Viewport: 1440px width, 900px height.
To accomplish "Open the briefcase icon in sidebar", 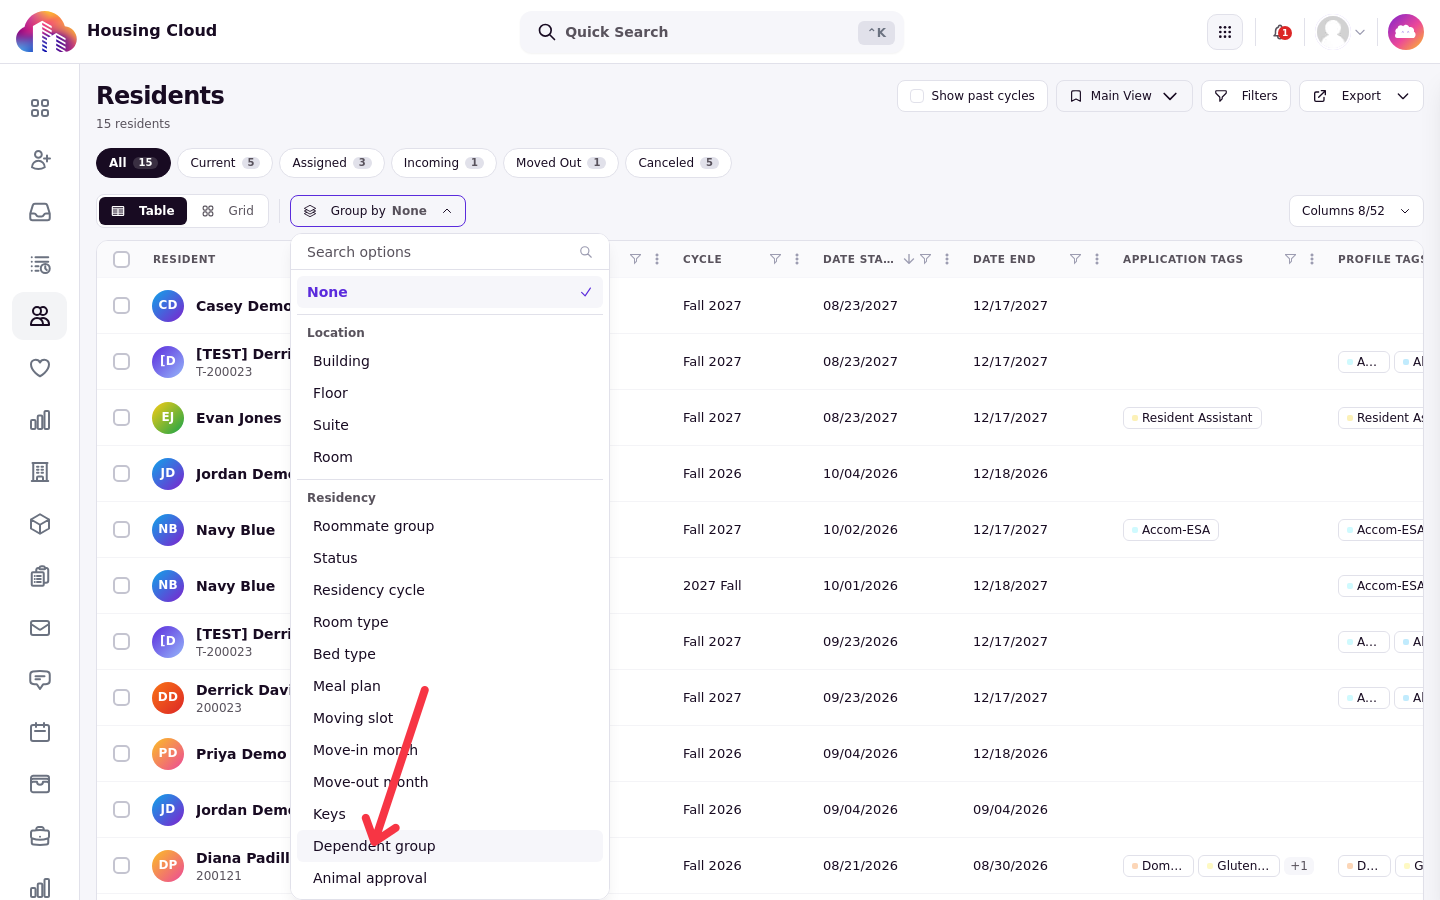I will click(40, 836).
